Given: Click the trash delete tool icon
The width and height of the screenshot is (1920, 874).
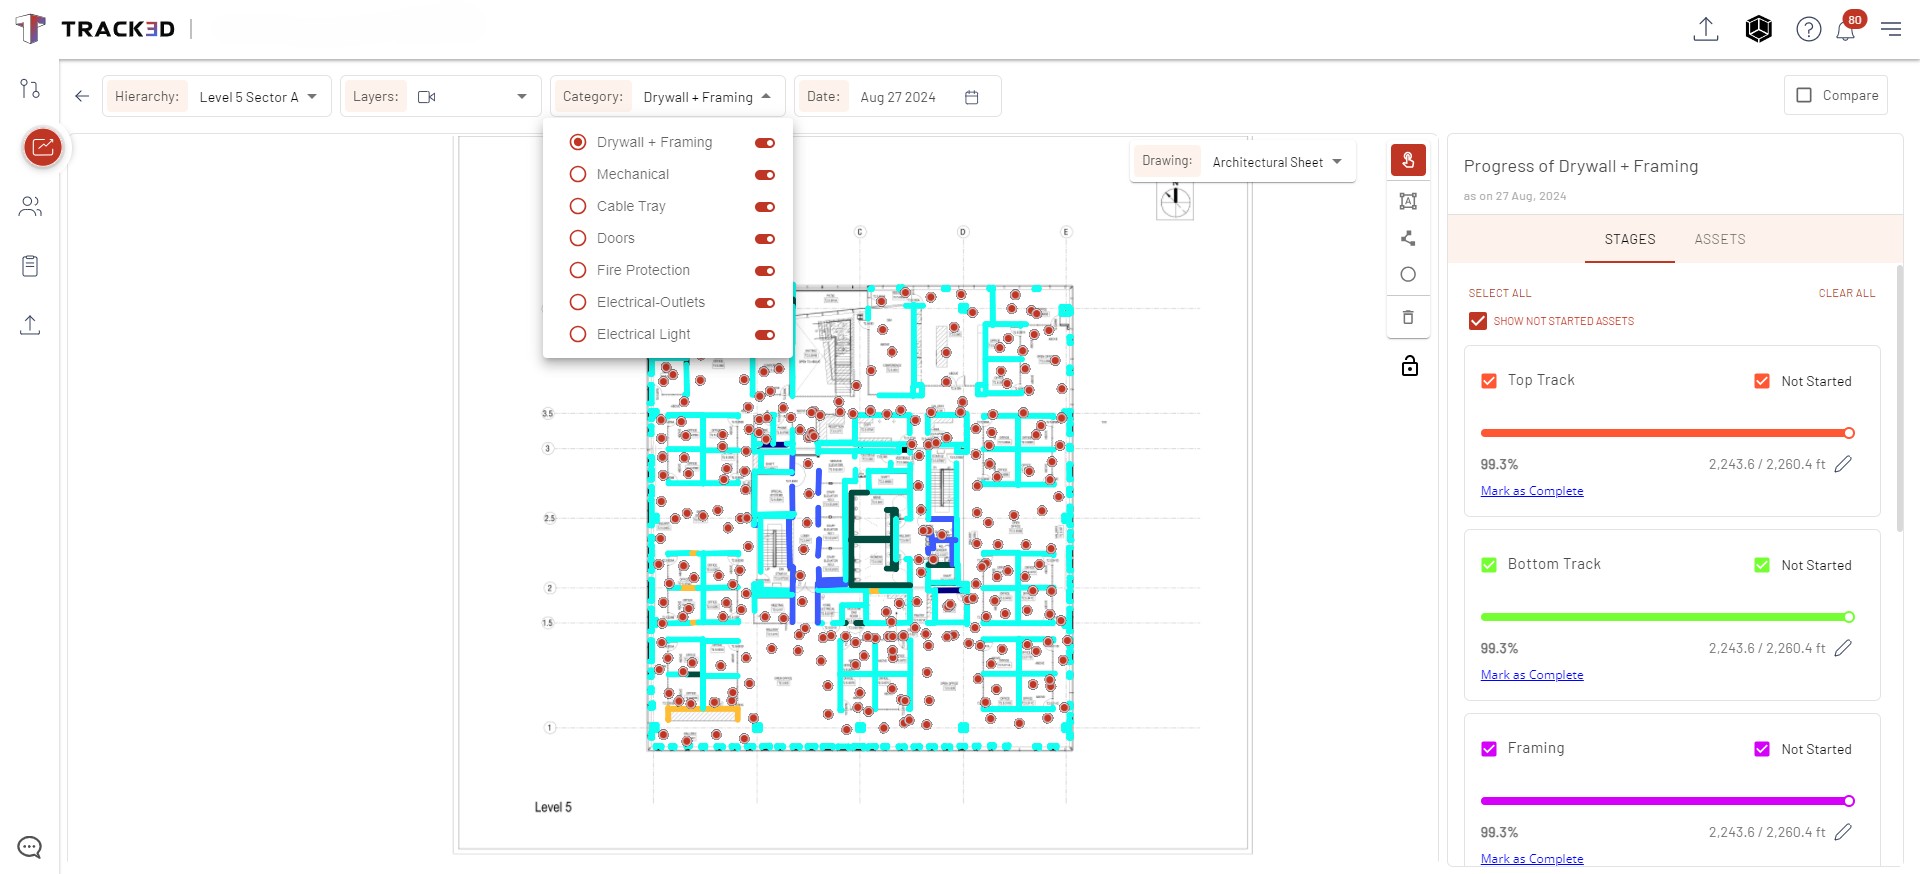Looking at the screenshot, I should (x=1408, y=317).
